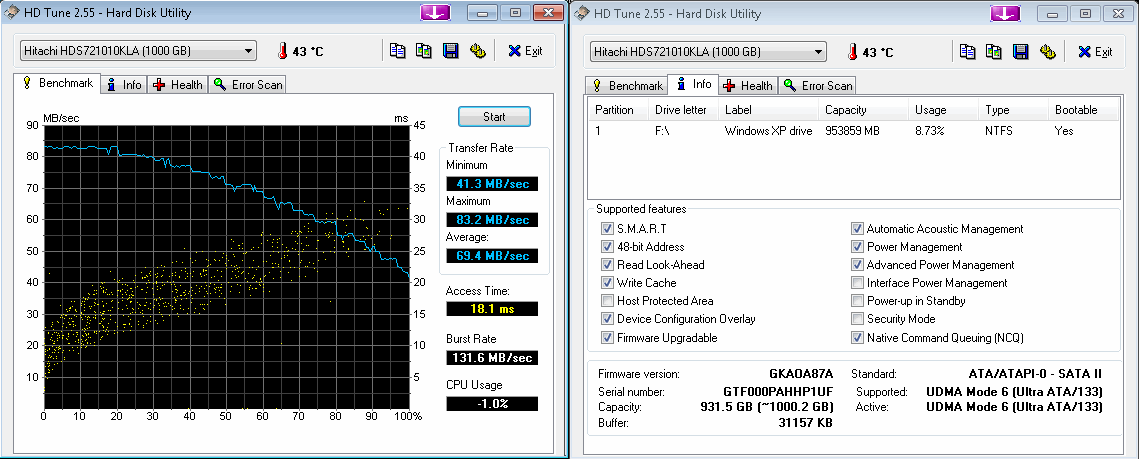Click the Label column header
The width and height of the screenshot is (1139, 459).
[769, 110]
